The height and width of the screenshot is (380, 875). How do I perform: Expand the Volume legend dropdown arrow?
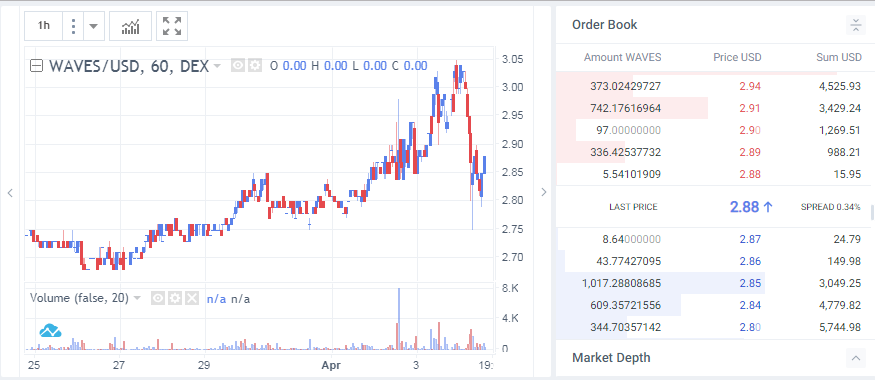pos(137,299)
